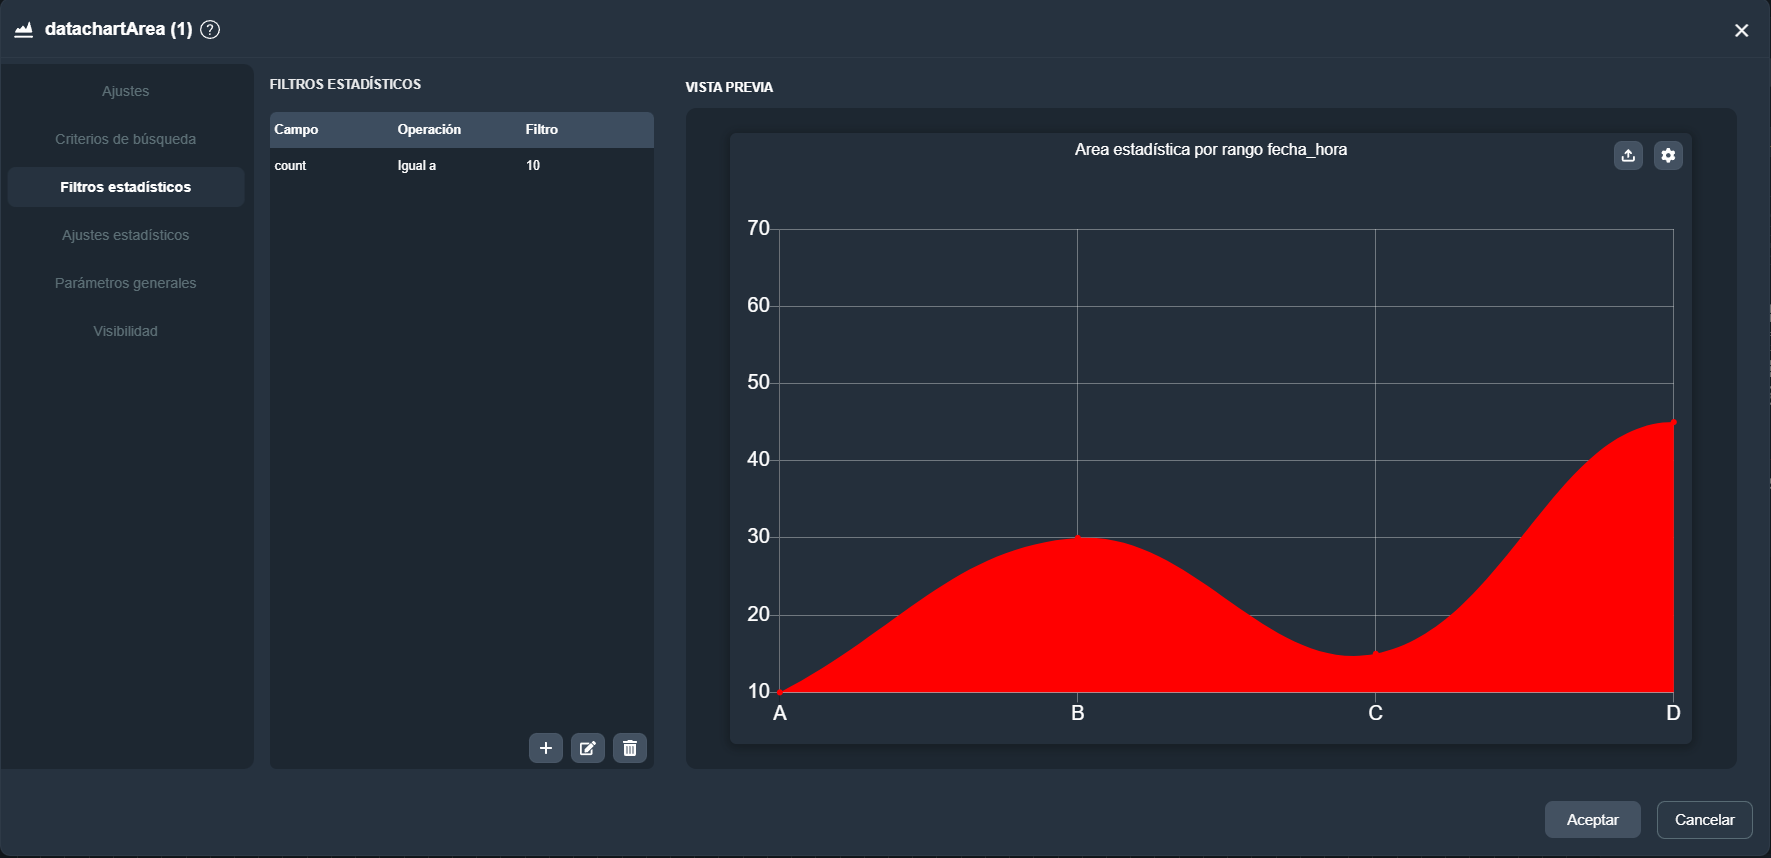Select the Filtros estadísticos tab
Viewport: 1771px width, 858px height.
[x=126, y=187]
